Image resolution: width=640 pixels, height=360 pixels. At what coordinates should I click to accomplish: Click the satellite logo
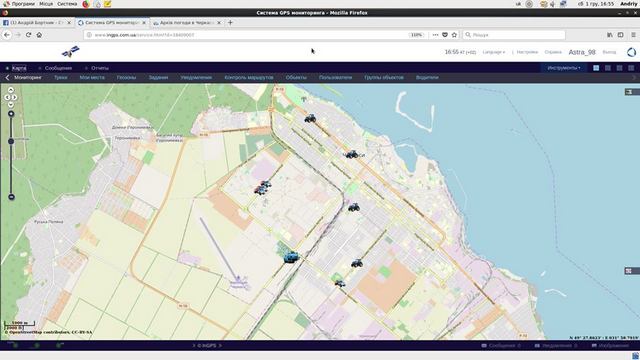point(71,52)
